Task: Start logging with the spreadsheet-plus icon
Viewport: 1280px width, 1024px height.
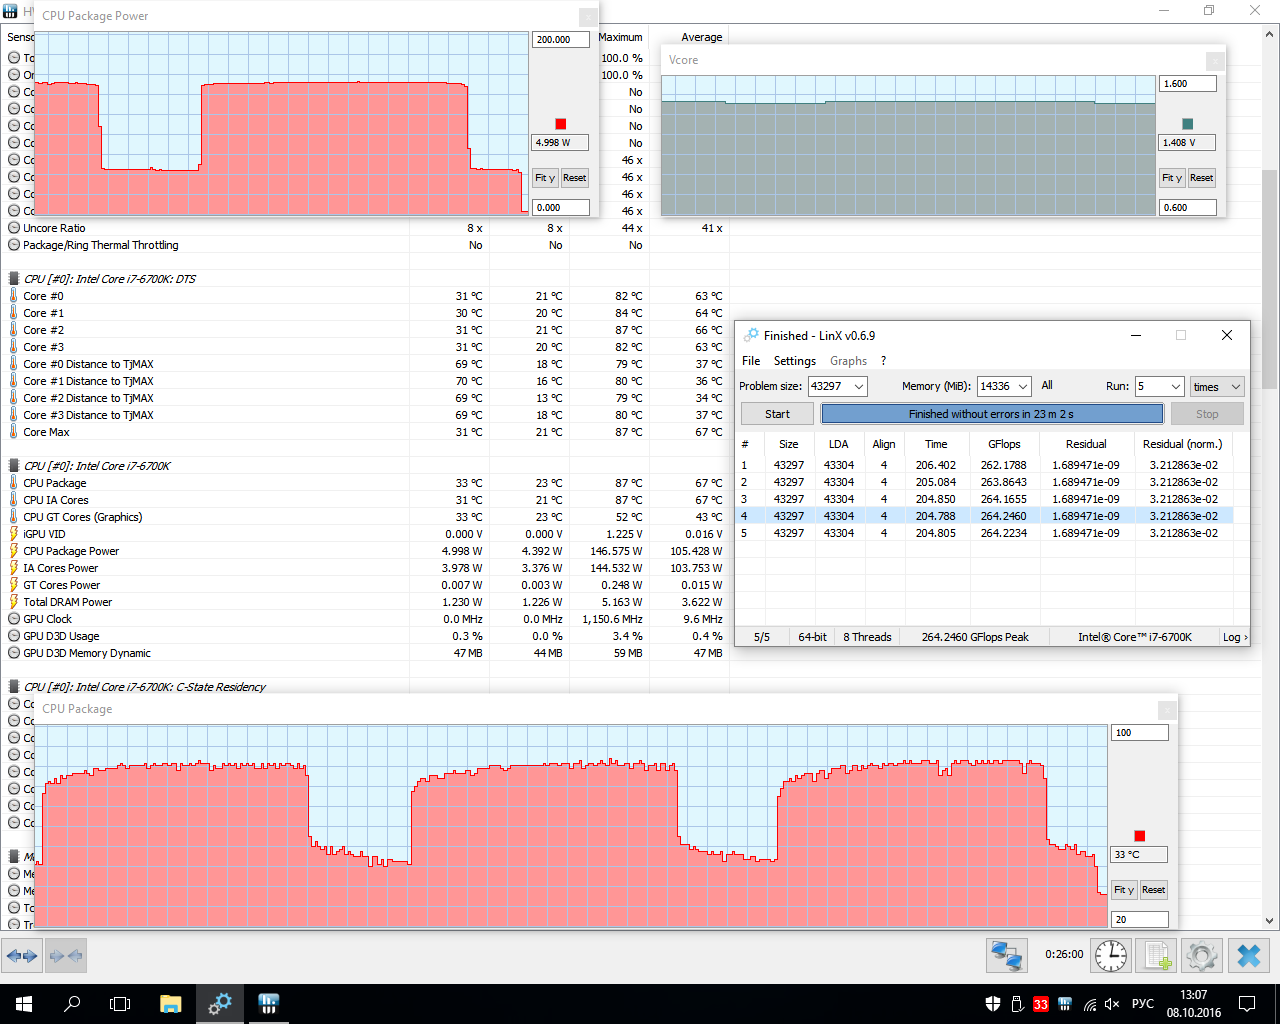Action: pyautogui.click(x=1157, y=956)
